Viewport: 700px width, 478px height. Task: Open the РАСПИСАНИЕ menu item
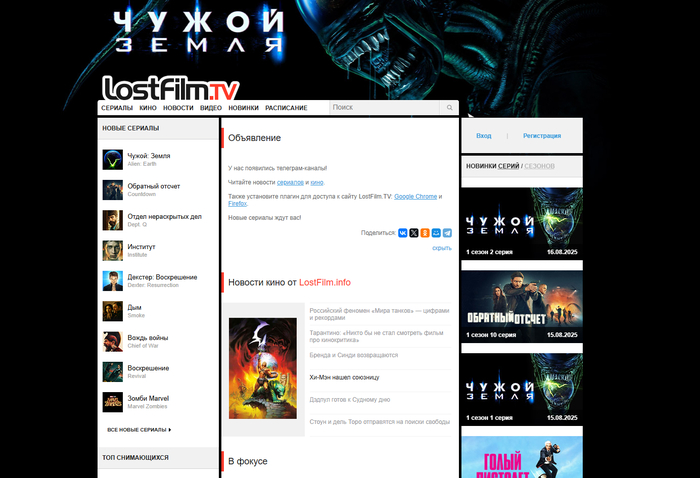tap(287, 107)
